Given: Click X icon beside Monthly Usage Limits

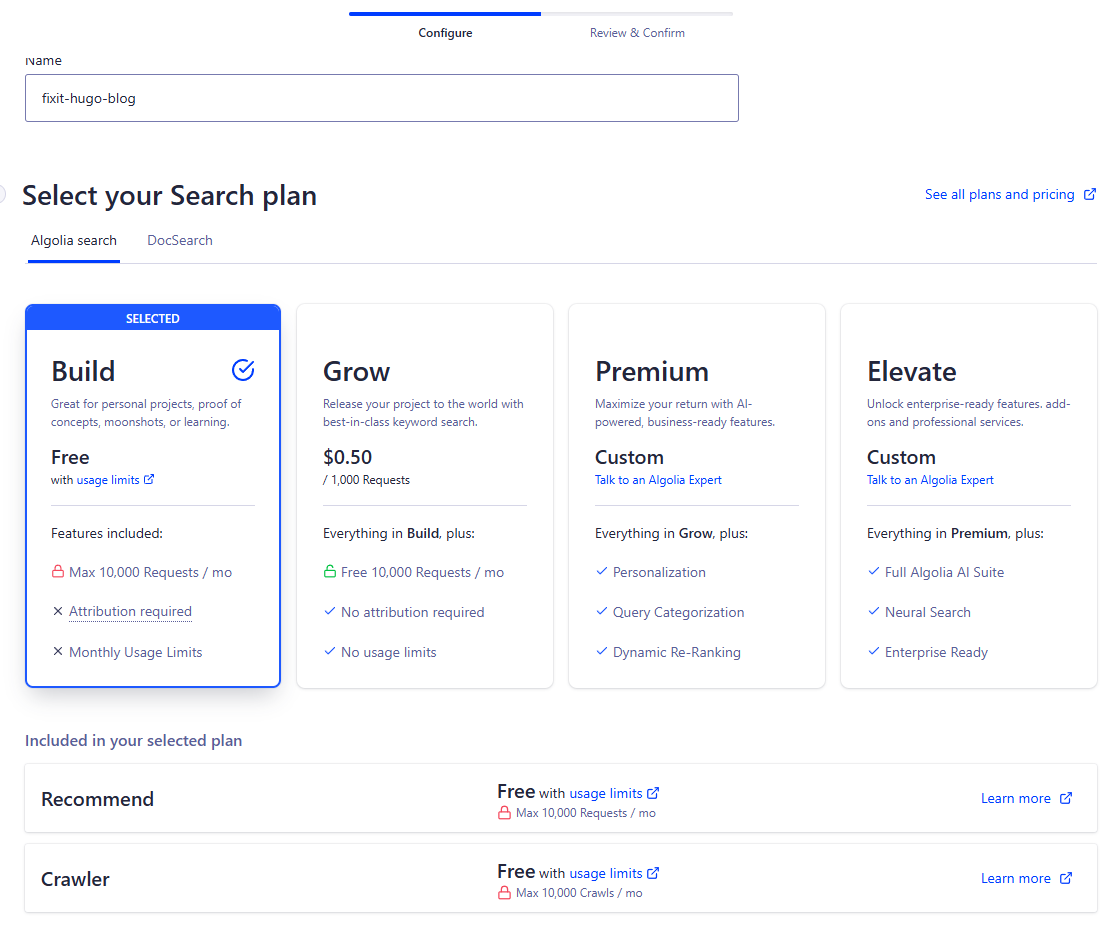Looking at the screenshot, I should pos(58,651).
